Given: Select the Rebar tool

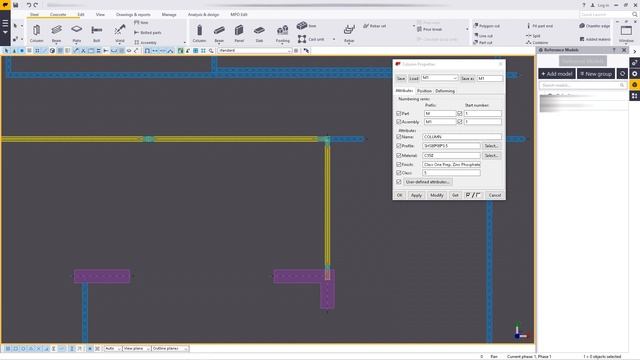Looking at the screenshot, I should tap(349, 33).
